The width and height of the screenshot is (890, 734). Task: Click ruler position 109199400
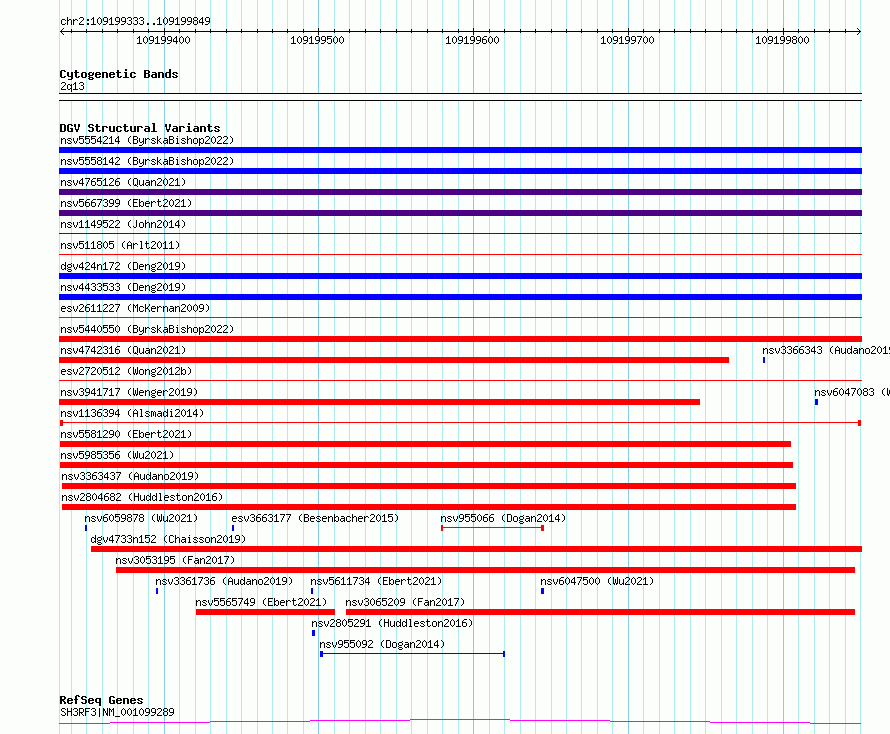163,40
